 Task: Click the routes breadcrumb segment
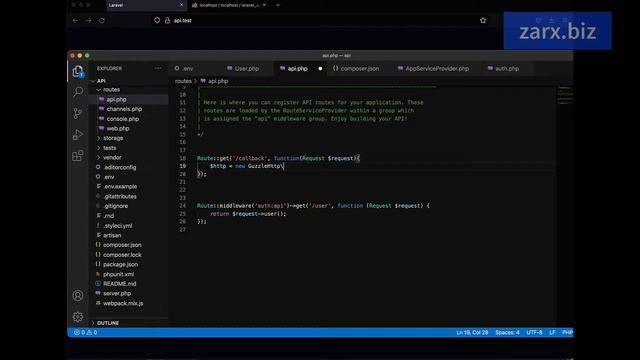click(x=183, y=81)
